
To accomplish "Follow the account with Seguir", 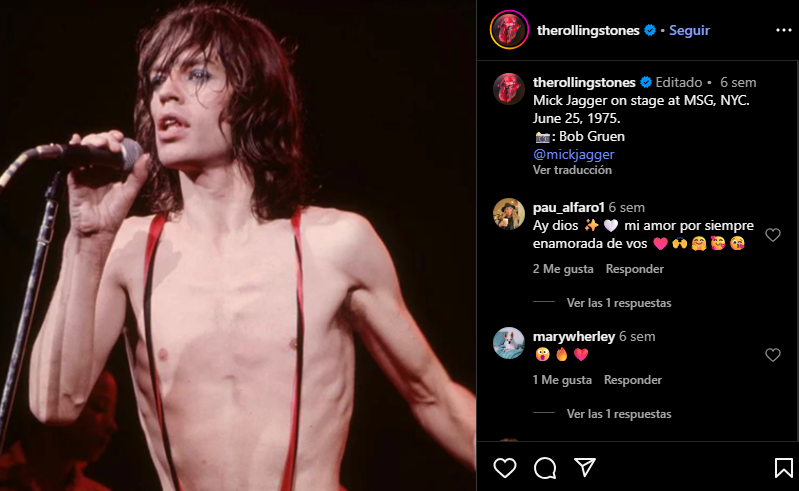I will (689, 30).
